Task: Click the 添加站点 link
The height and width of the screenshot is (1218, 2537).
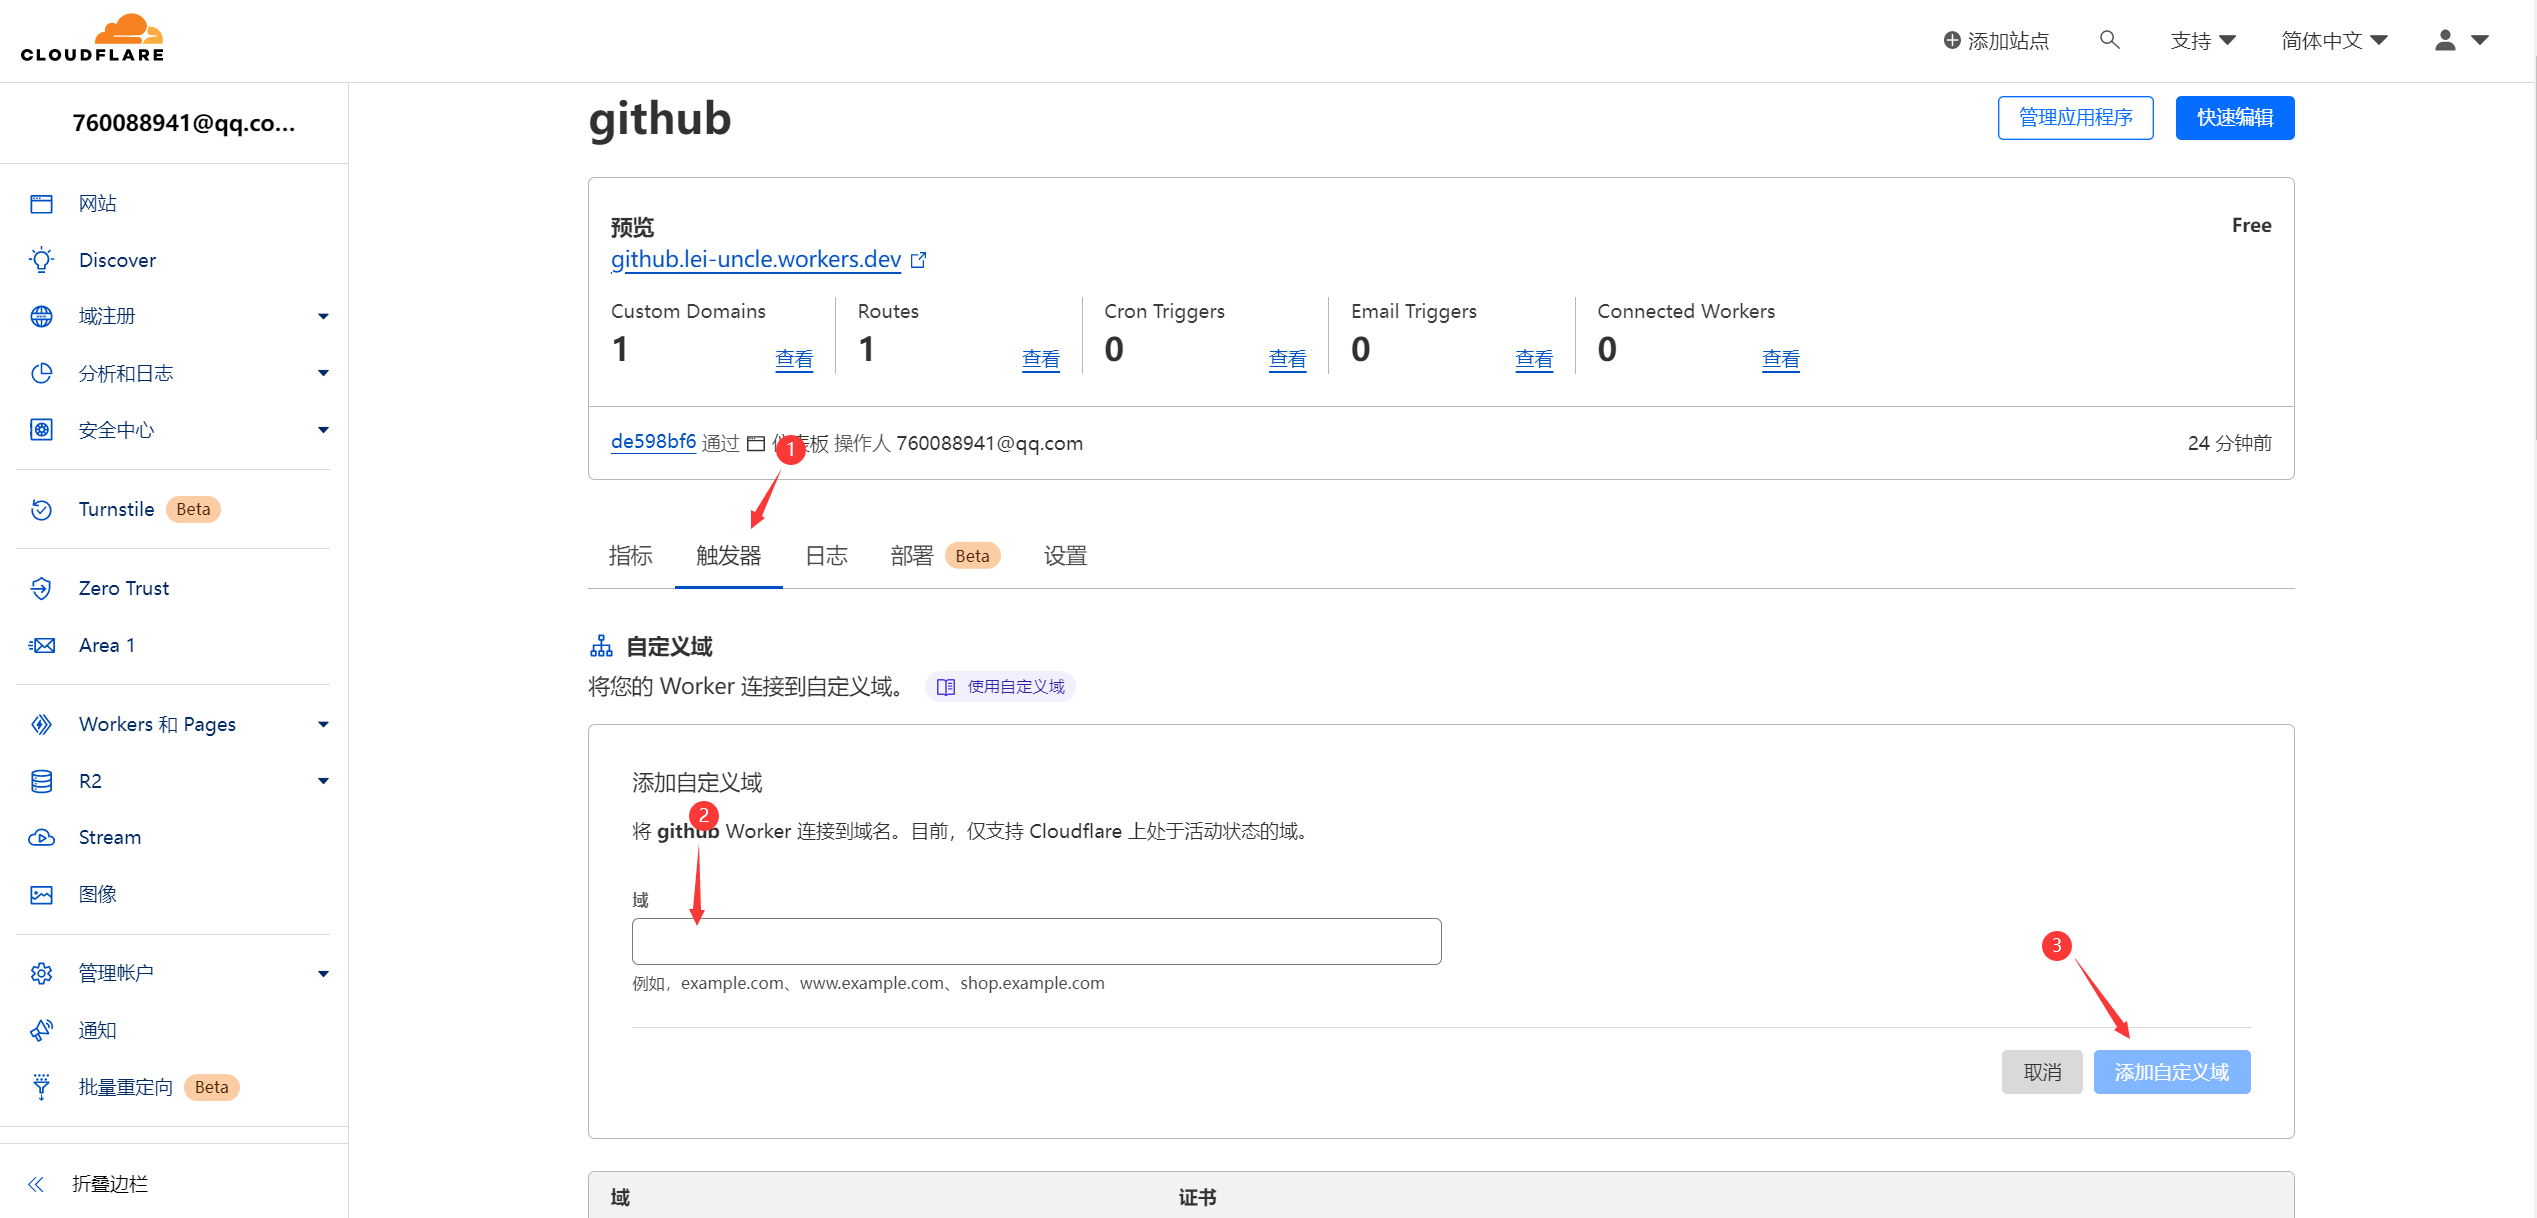Action: pyautogui.click(x=1996, y=40)
